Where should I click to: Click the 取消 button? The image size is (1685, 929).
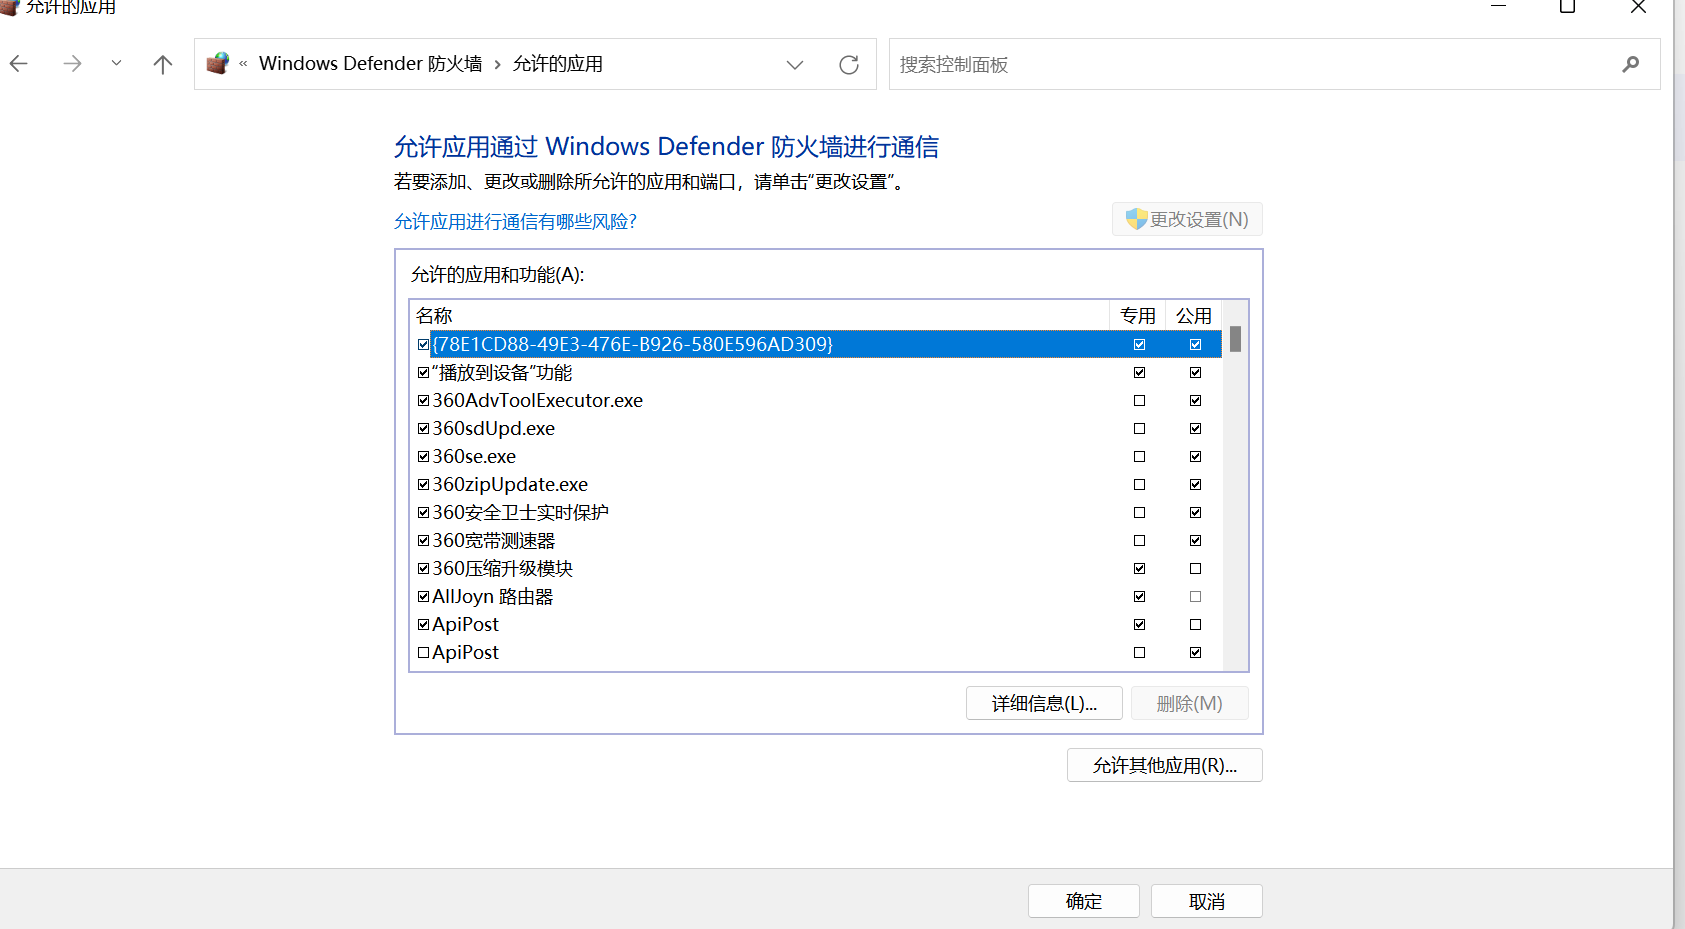(x=1207, y=901)
